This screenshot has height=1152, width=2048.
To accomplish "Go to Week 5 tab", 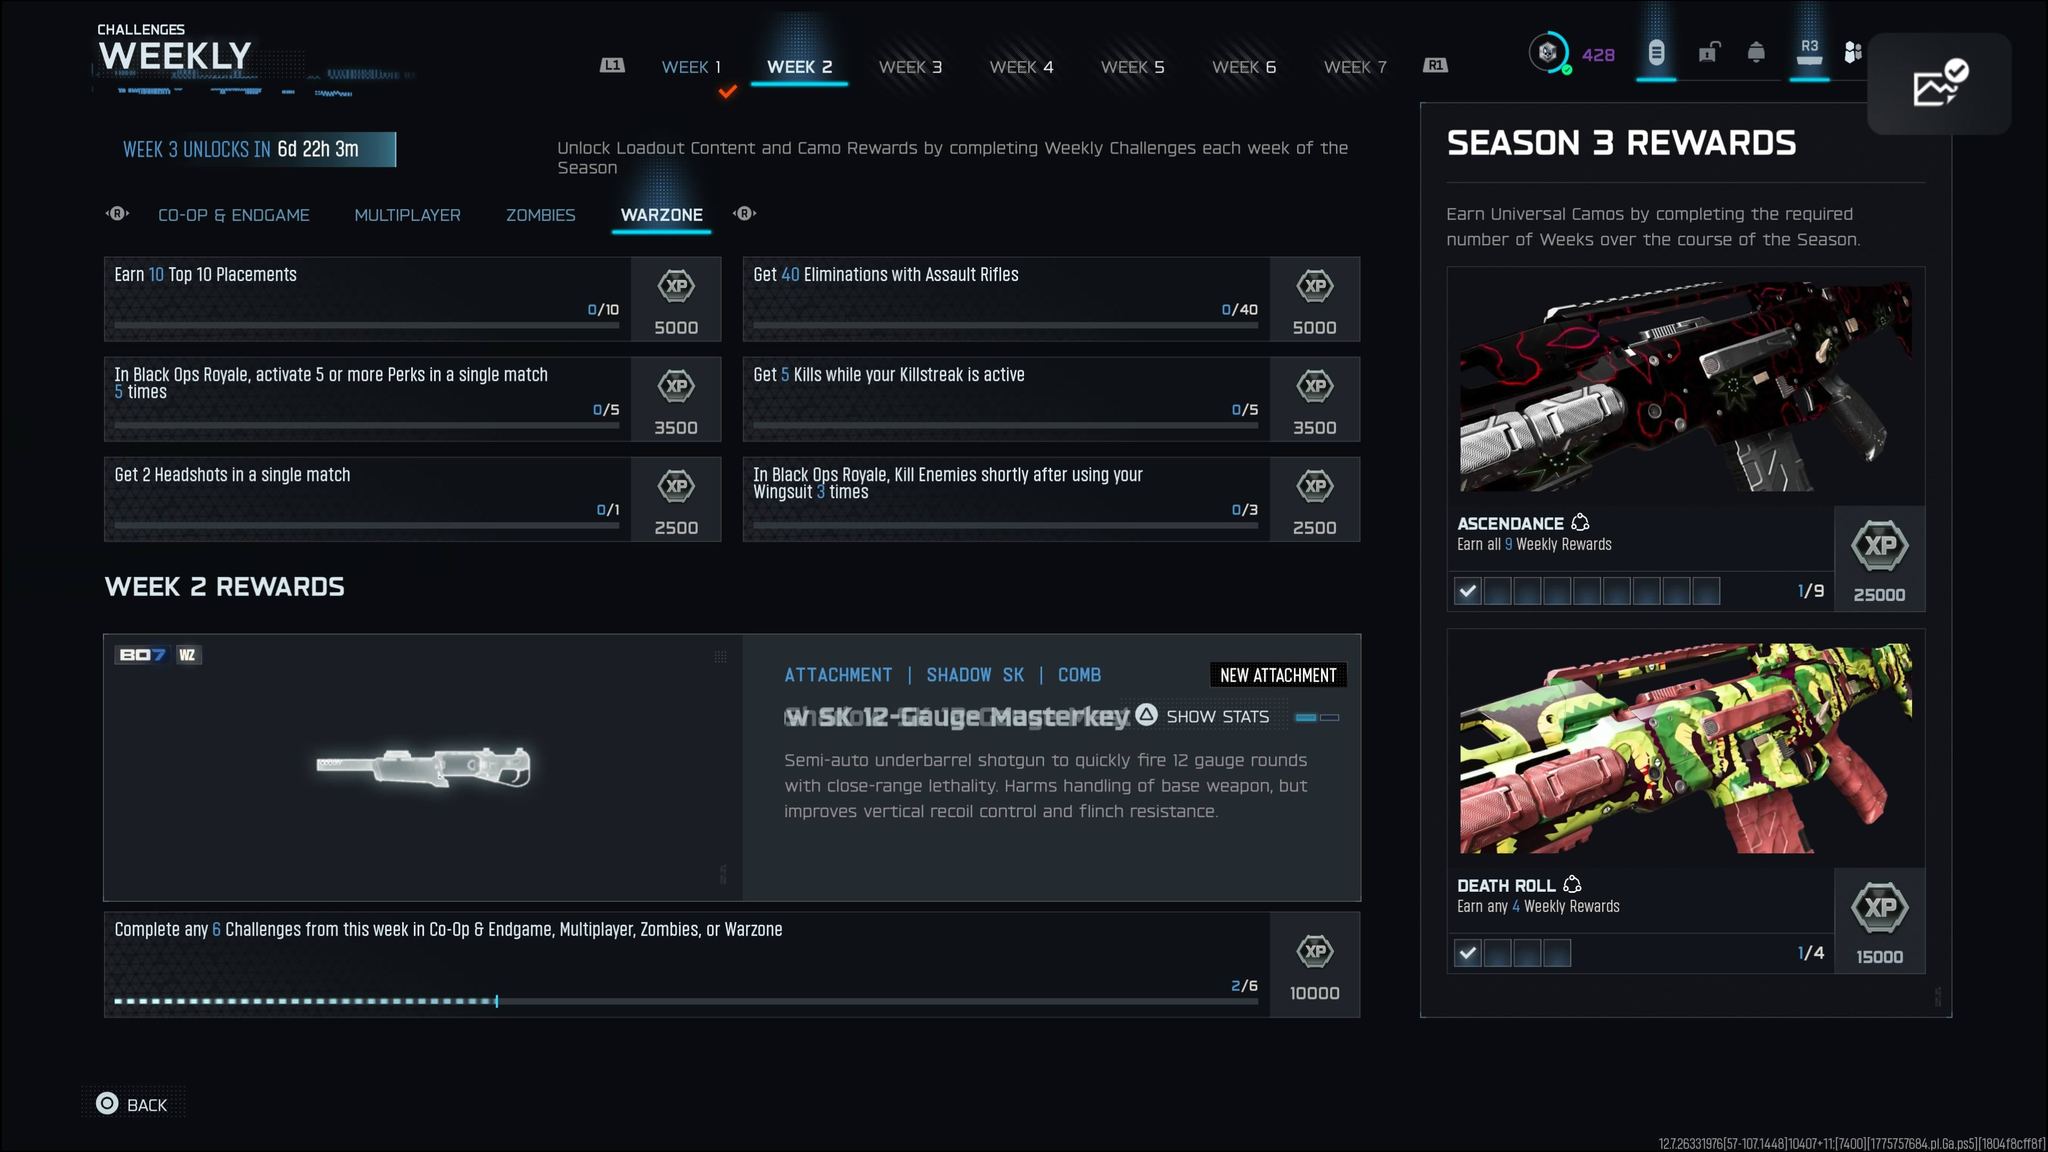I will tap(1132, 67).
